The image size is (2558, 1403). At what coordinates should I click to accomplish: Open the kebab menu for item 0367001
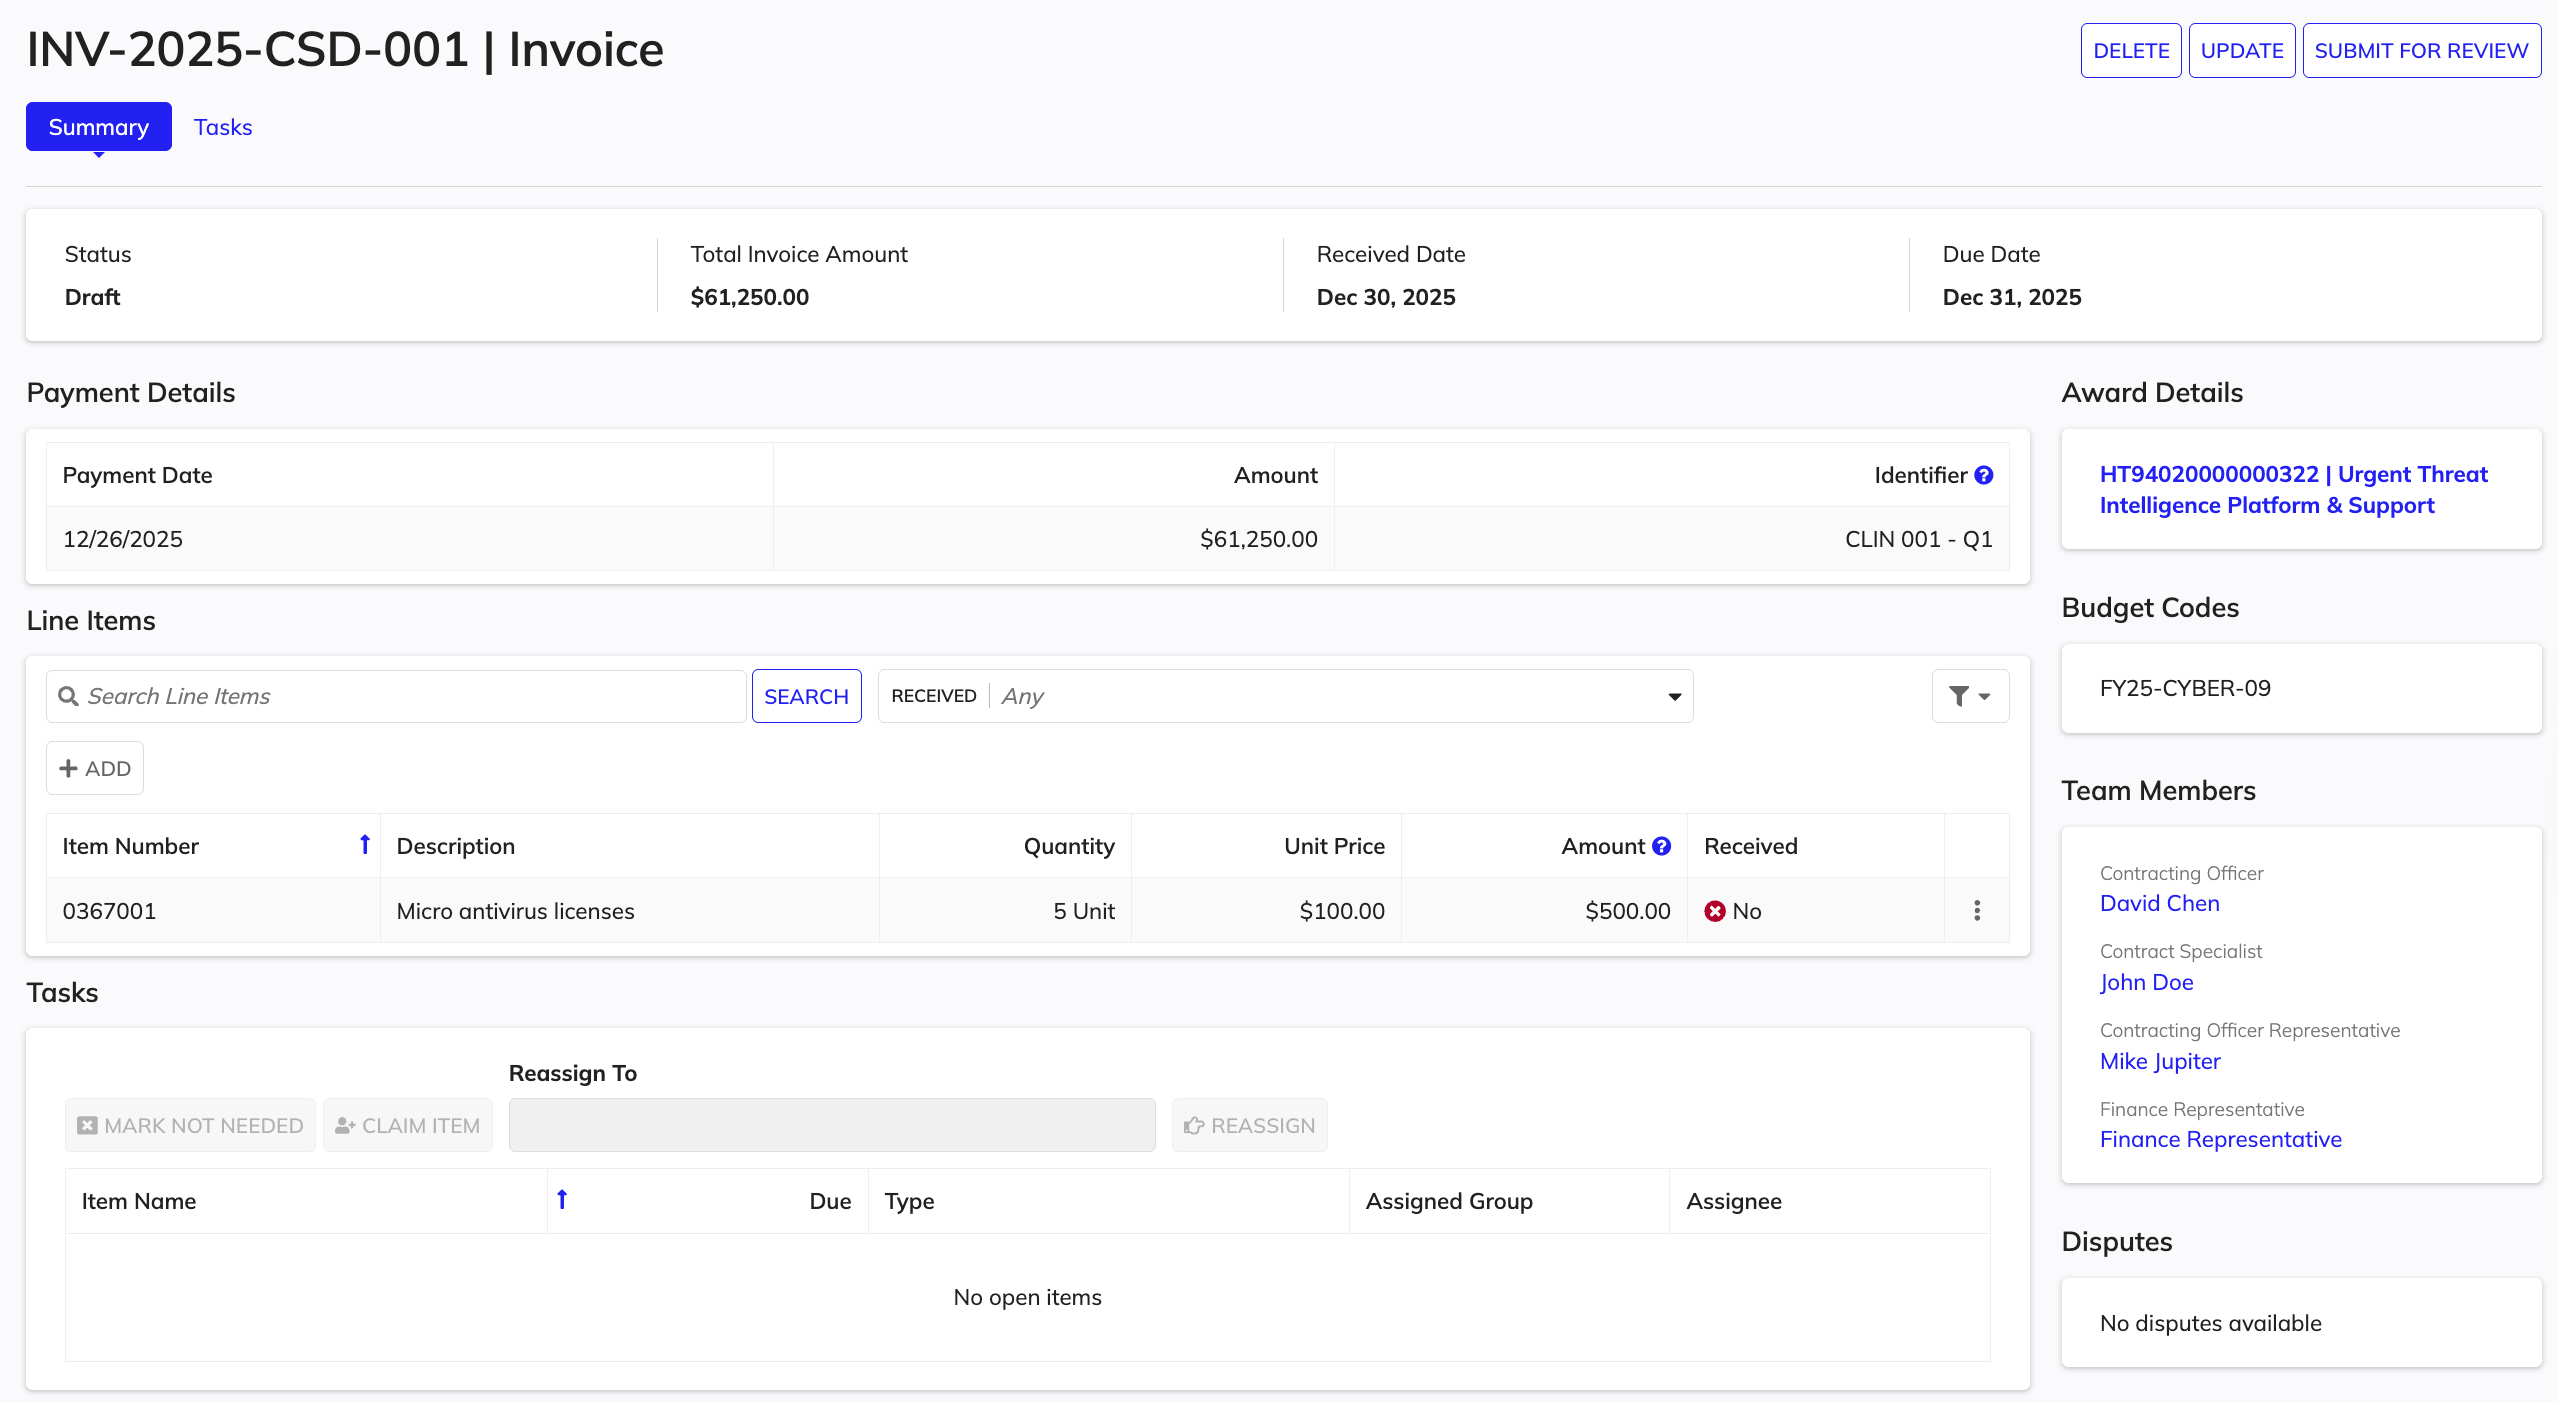tap(1977, 910)
